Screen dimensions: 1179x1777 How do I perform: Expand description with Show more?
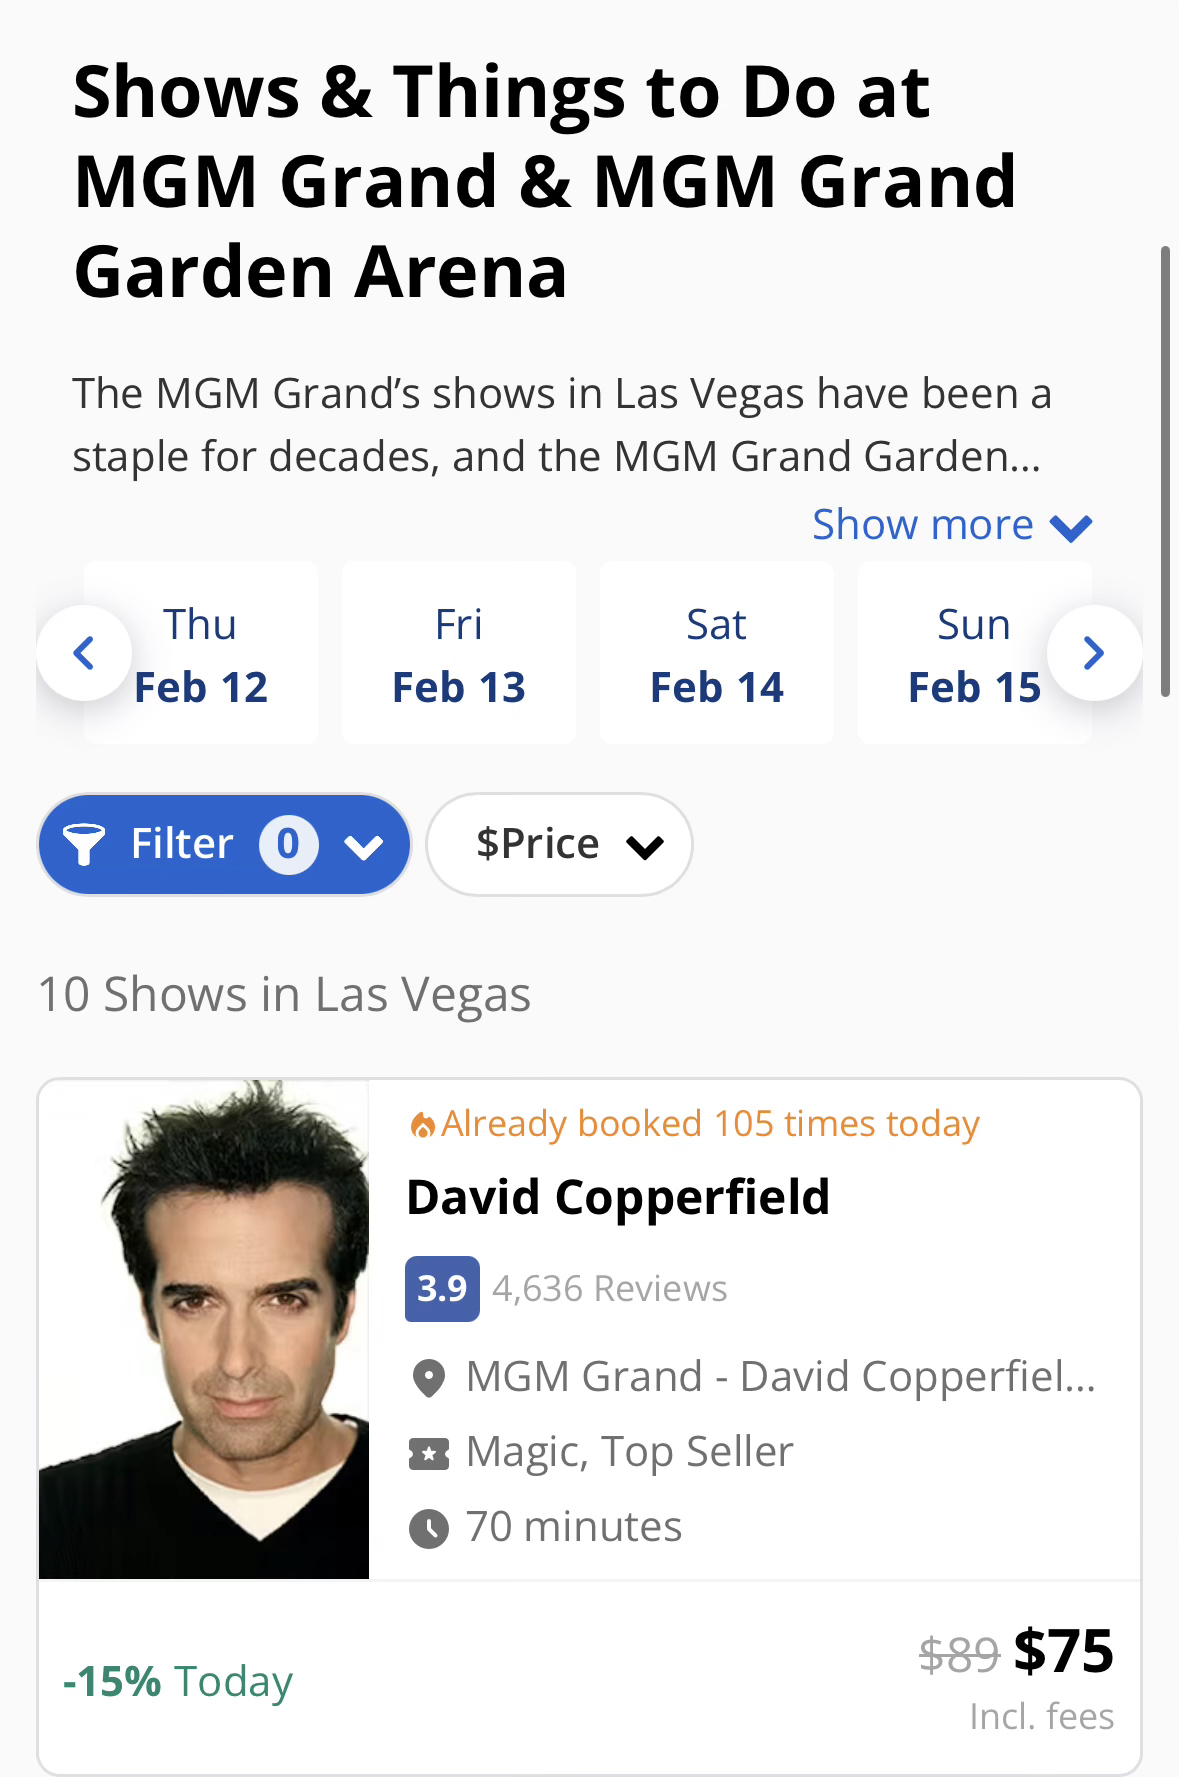[x=951, y=525]
